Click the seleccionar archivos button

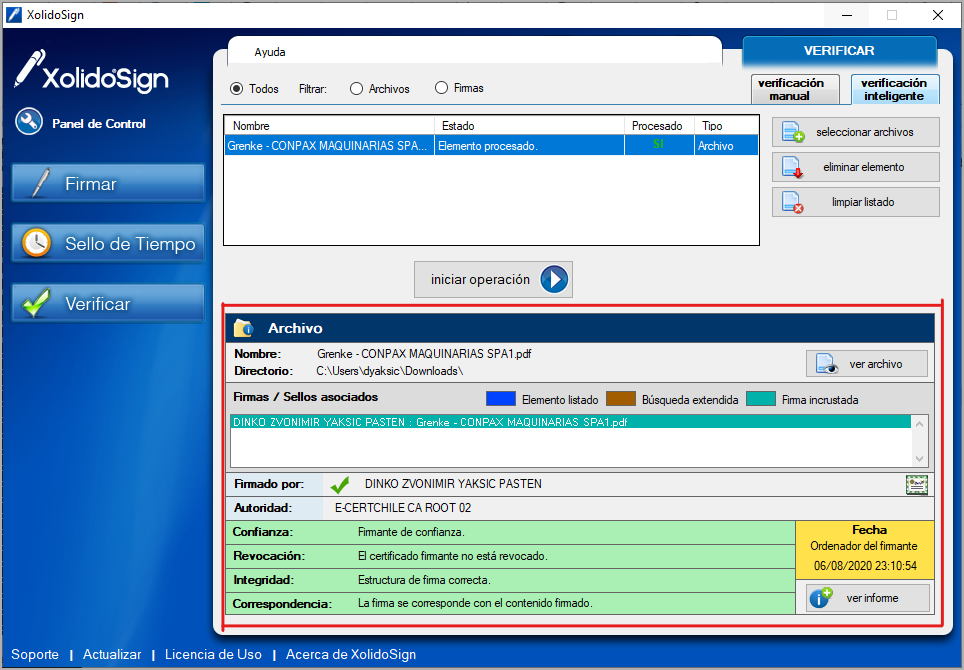(856, 132)
